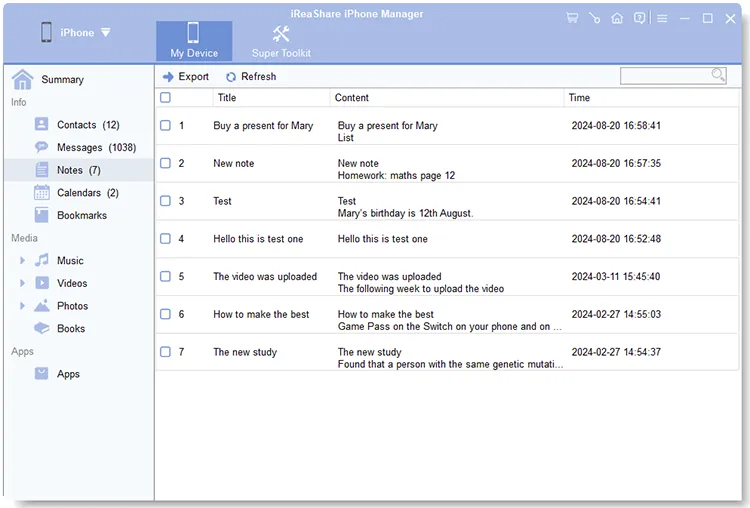Click the Refresh button

(x=251, y=77)
